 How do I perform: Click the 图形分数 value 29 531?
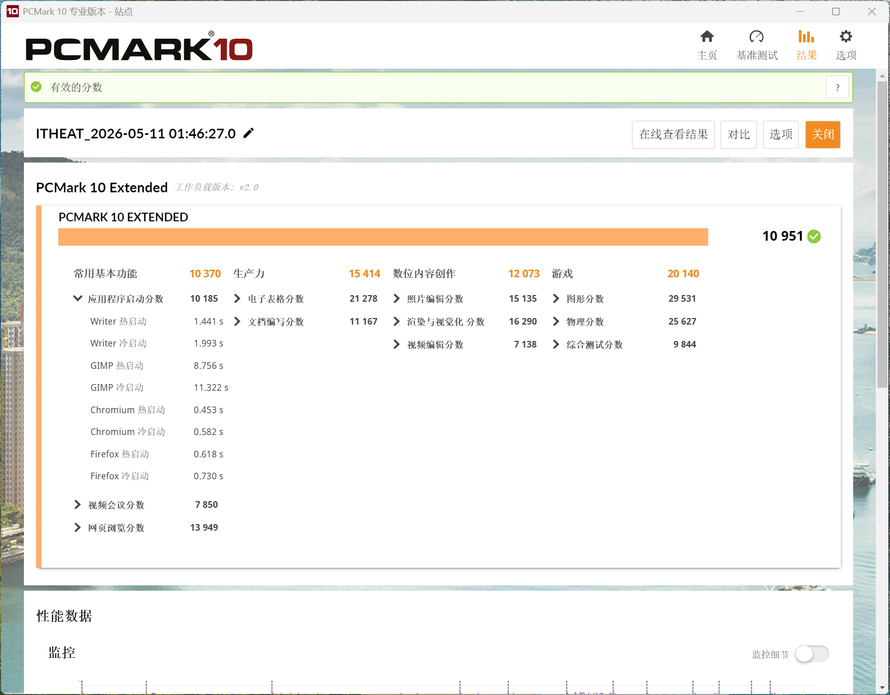click(x=682, y=299)
